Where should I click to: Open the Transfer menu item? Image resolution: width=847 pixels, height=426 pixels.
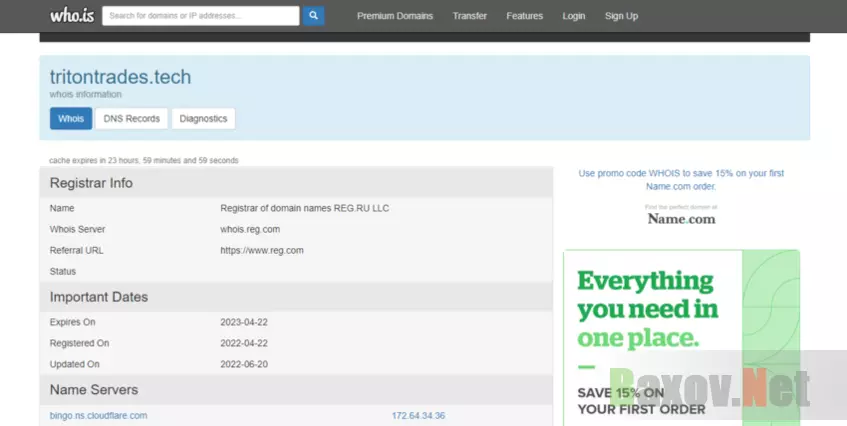pos(469,16)
